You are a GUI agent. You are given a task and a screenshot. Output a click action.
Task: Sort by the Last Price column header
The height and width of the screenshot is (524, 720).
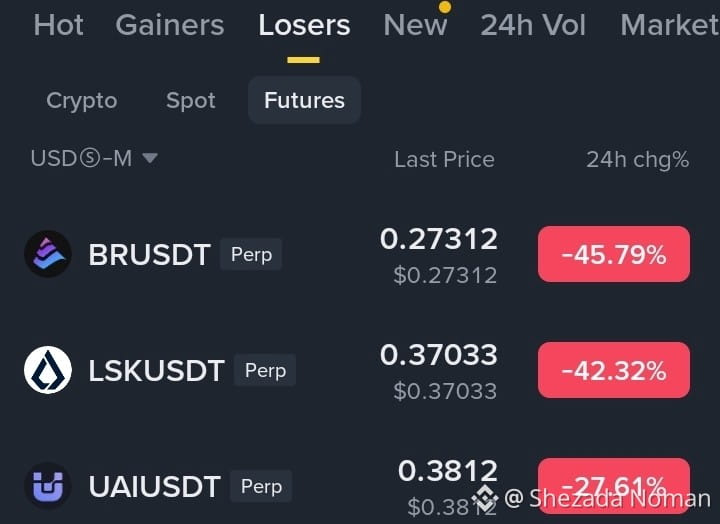click(444, 159)
